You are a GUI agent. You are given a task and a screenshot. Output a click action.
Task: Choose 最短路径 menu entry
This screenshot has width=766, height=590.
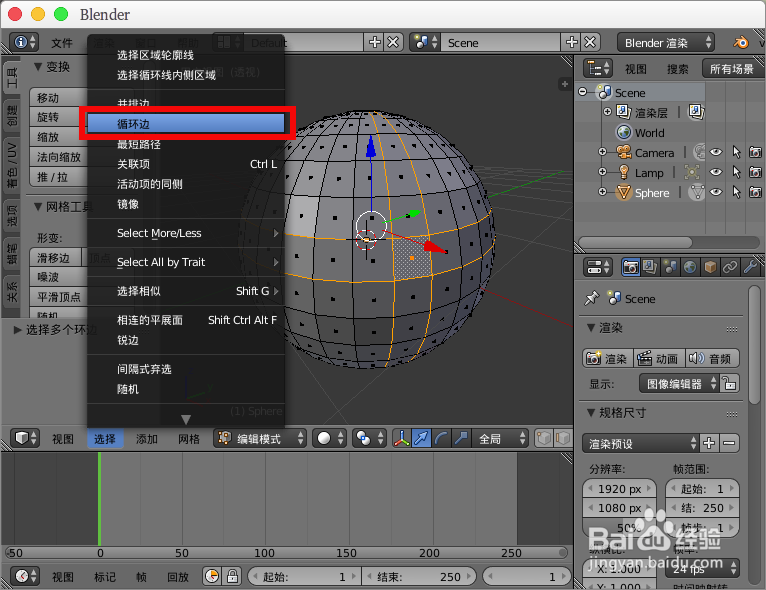pos(186,144)
